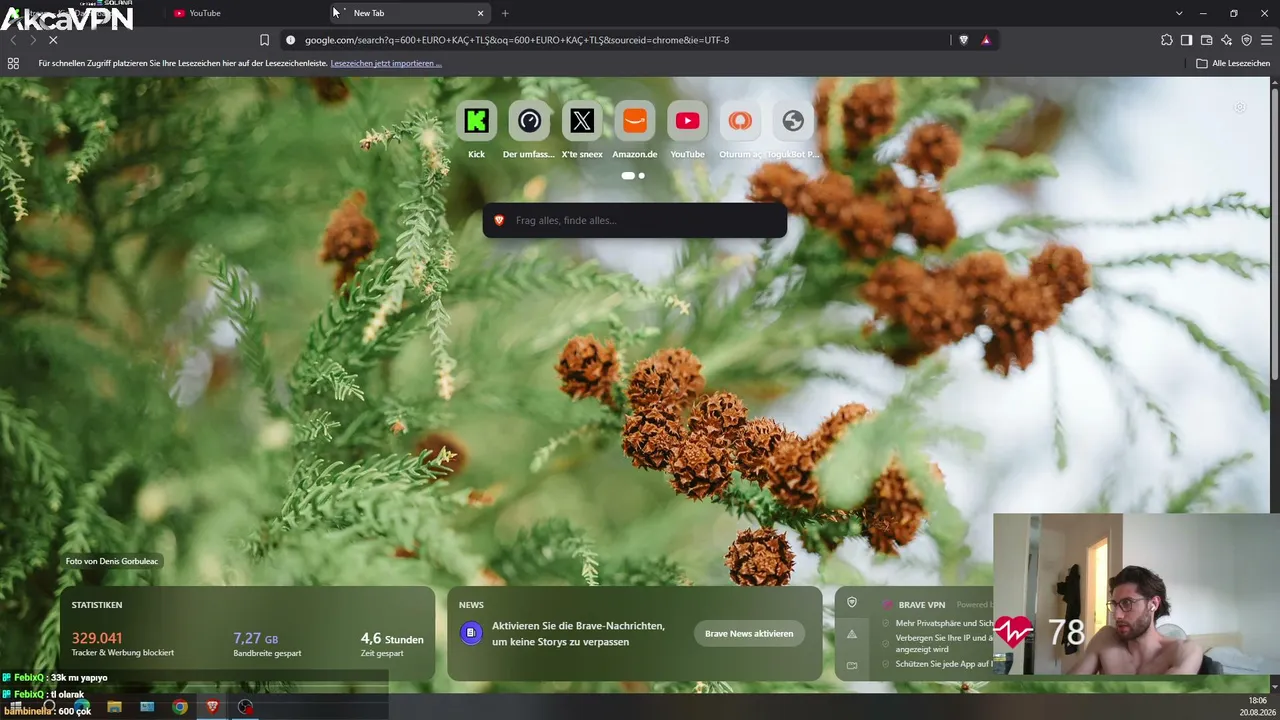Bookmark this page with bookmark icon
This screenshot has width=1280, height=720.
[264, 40]
